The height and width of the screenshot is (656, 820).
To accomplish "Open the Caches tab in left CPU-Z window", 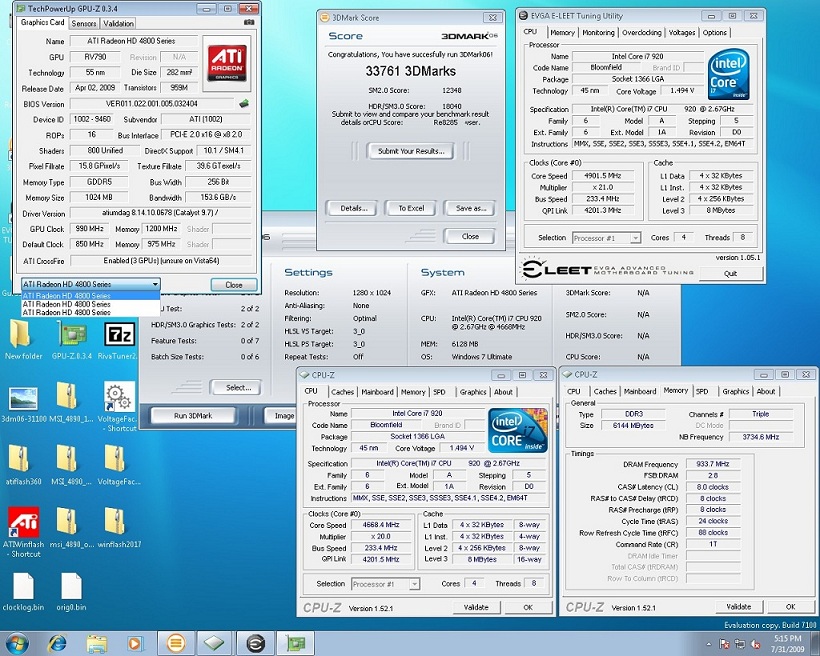I will (343, 392).
